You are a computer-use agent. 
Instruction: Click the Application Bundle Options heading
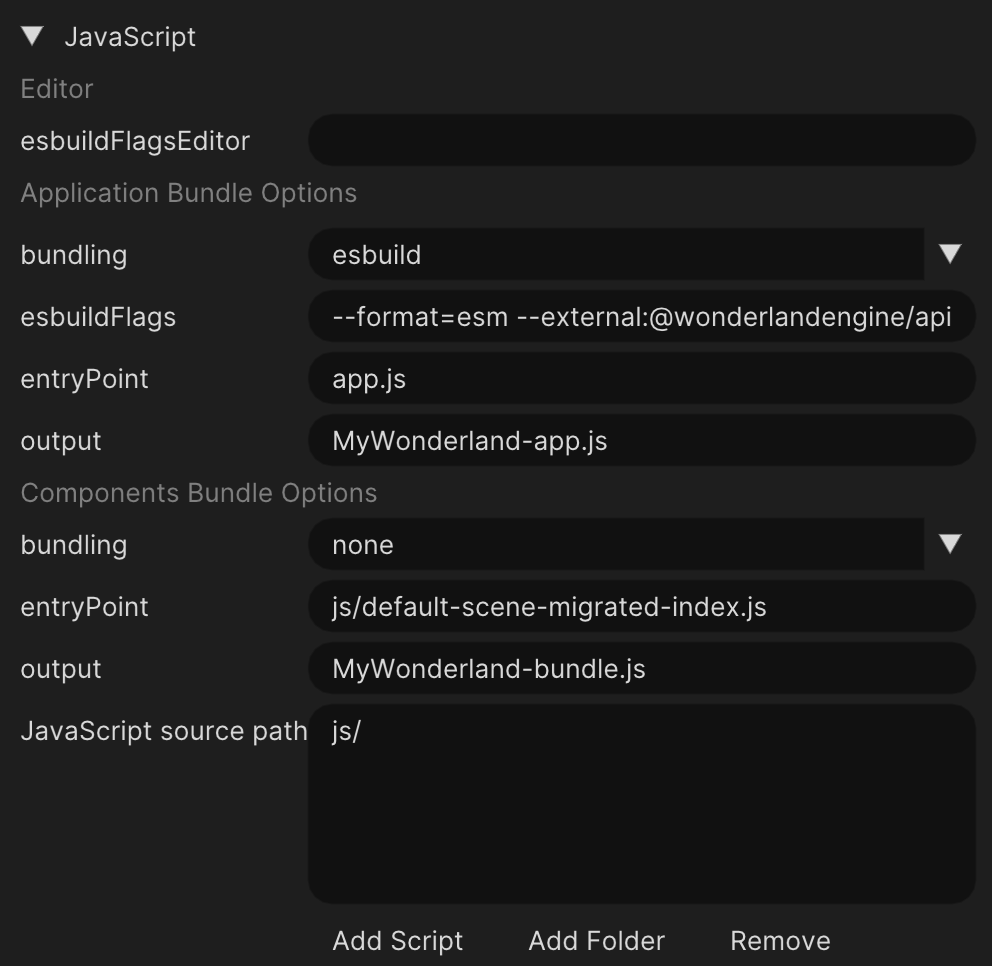point(190,193)
